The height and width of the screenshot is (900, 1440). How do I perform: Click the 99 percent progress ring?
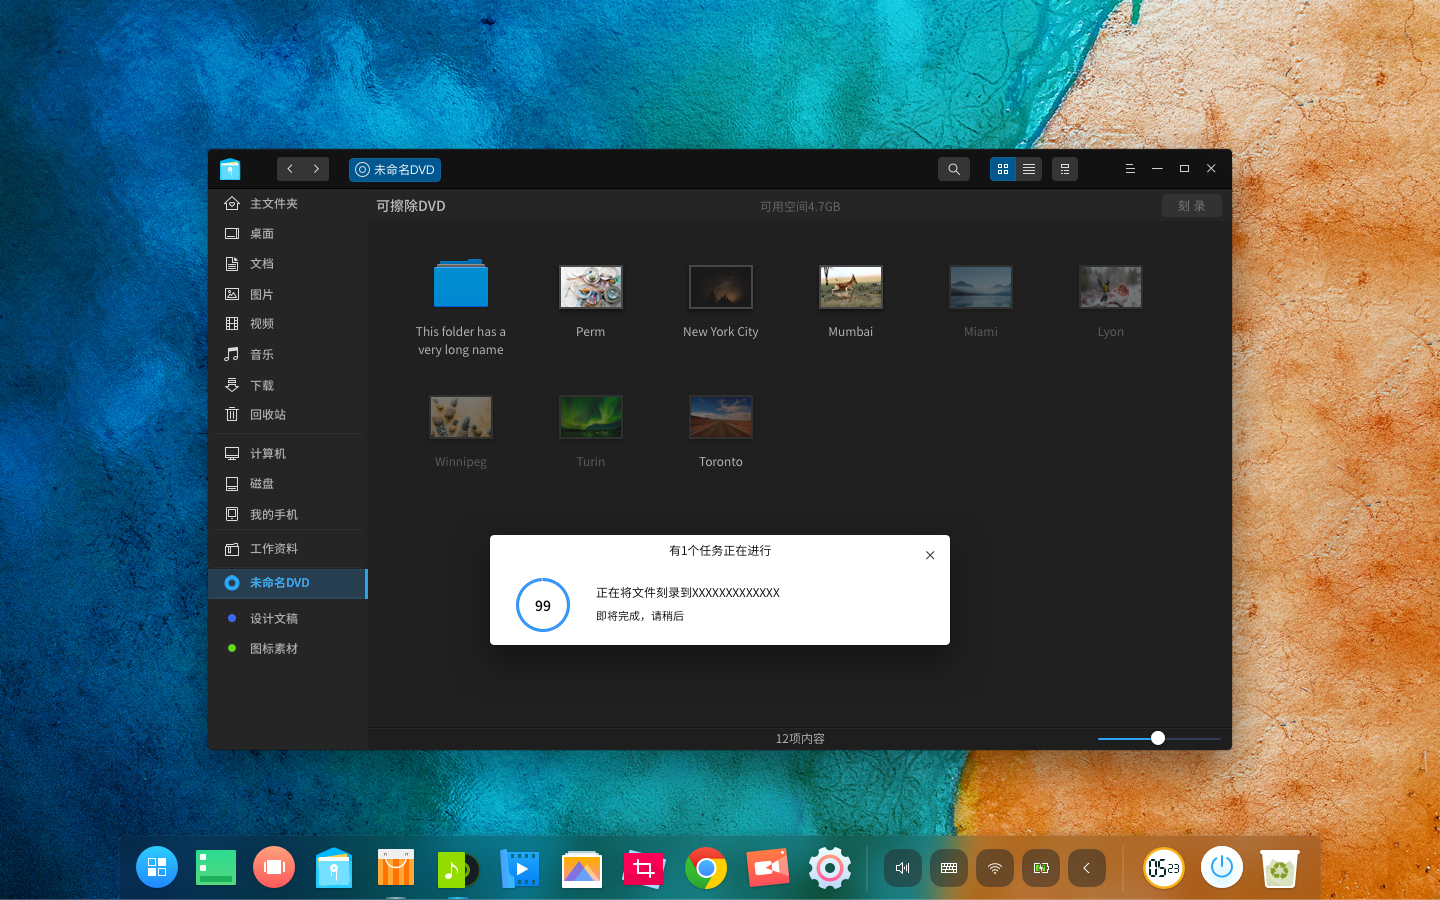tap(543, 605)
